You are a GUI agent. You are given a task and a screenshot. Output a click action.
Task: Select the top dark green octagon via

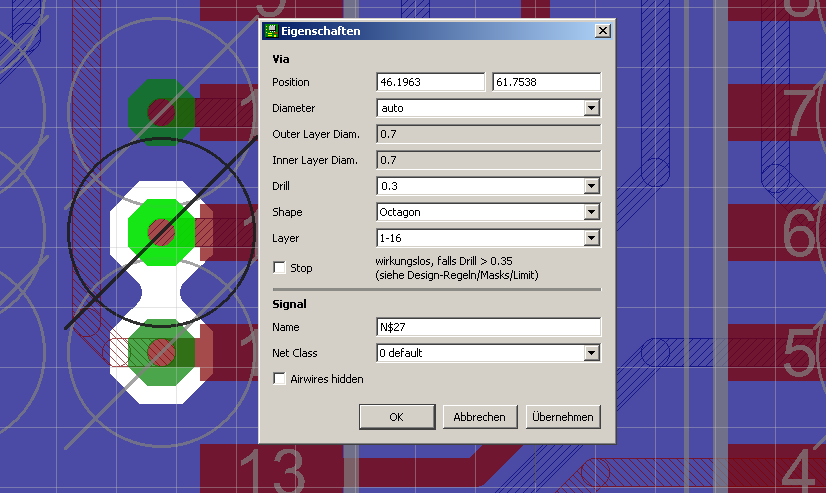[161, 112]
